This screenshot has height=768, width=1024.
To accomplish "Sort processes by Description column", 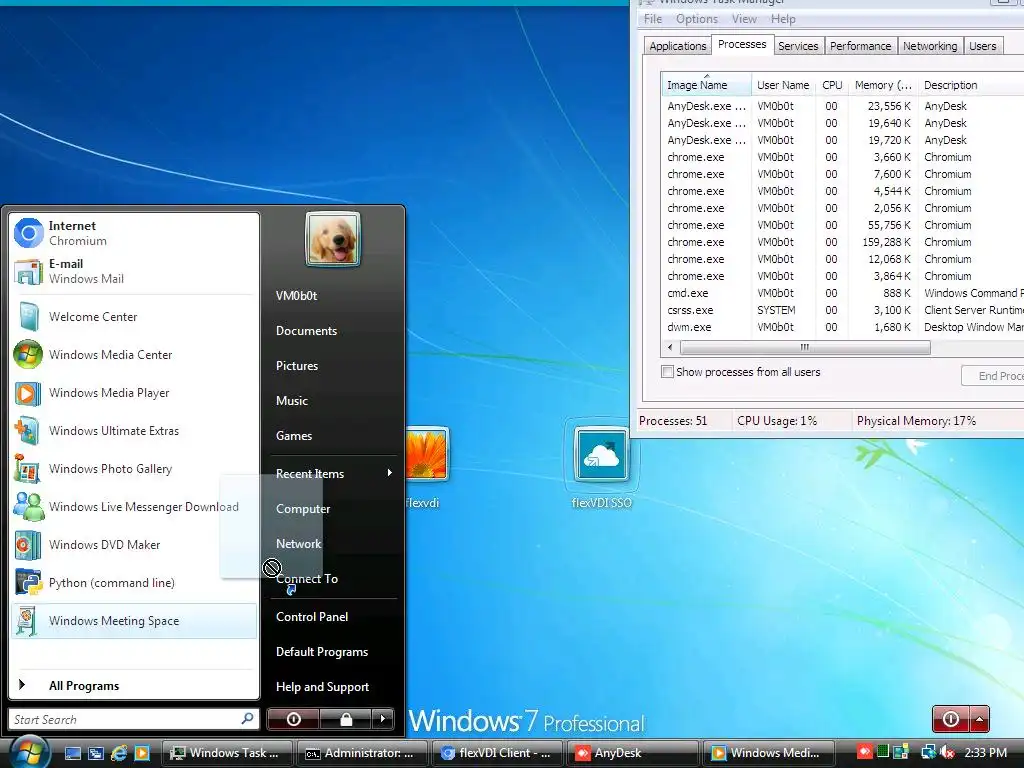I will click(x=970, y=85).
